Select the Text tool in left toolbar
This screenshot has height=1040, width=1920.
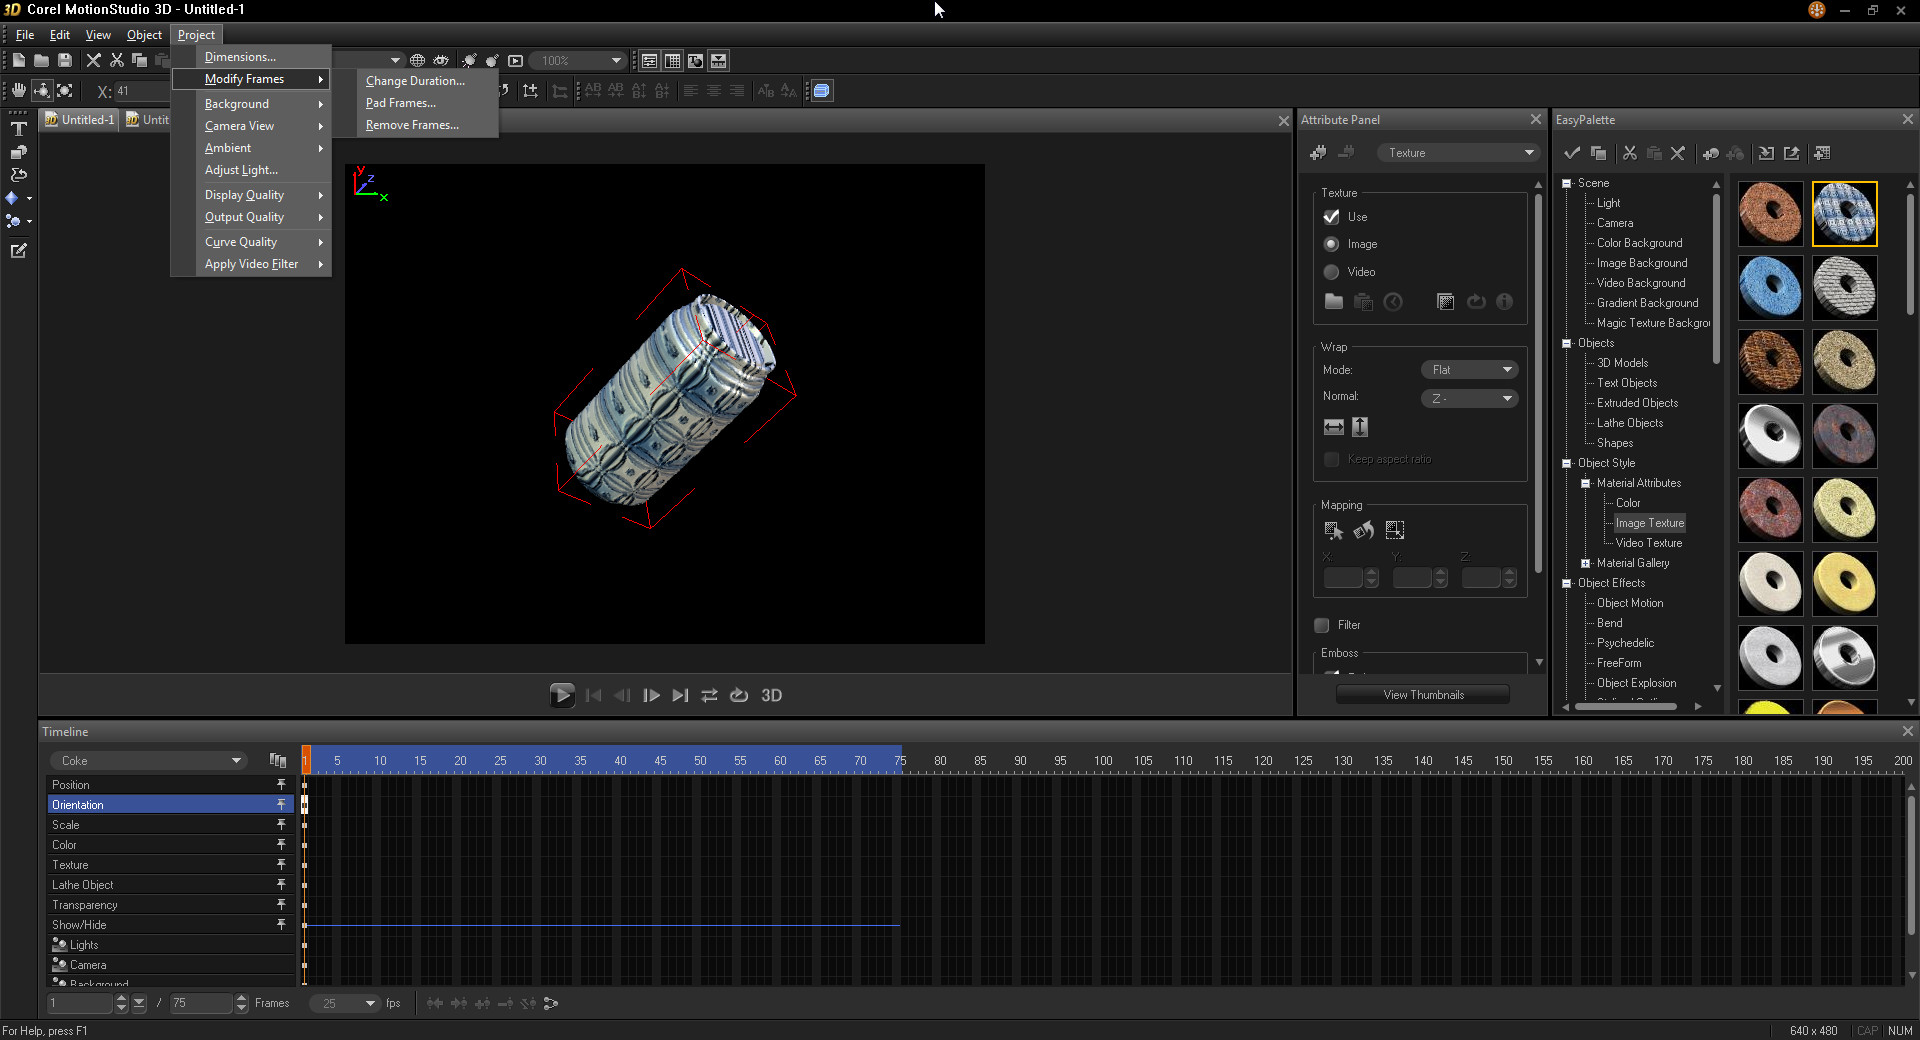[x=18, y=129]
